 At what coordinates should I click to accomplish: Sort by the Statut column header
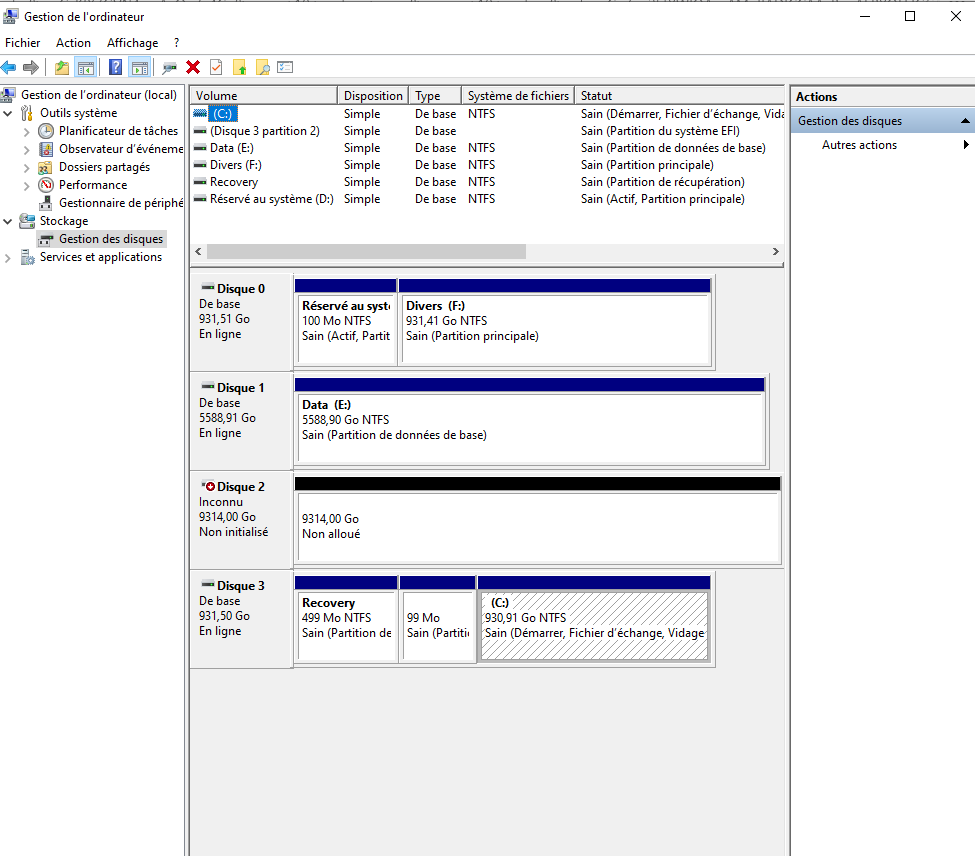[x=679, y=96]
